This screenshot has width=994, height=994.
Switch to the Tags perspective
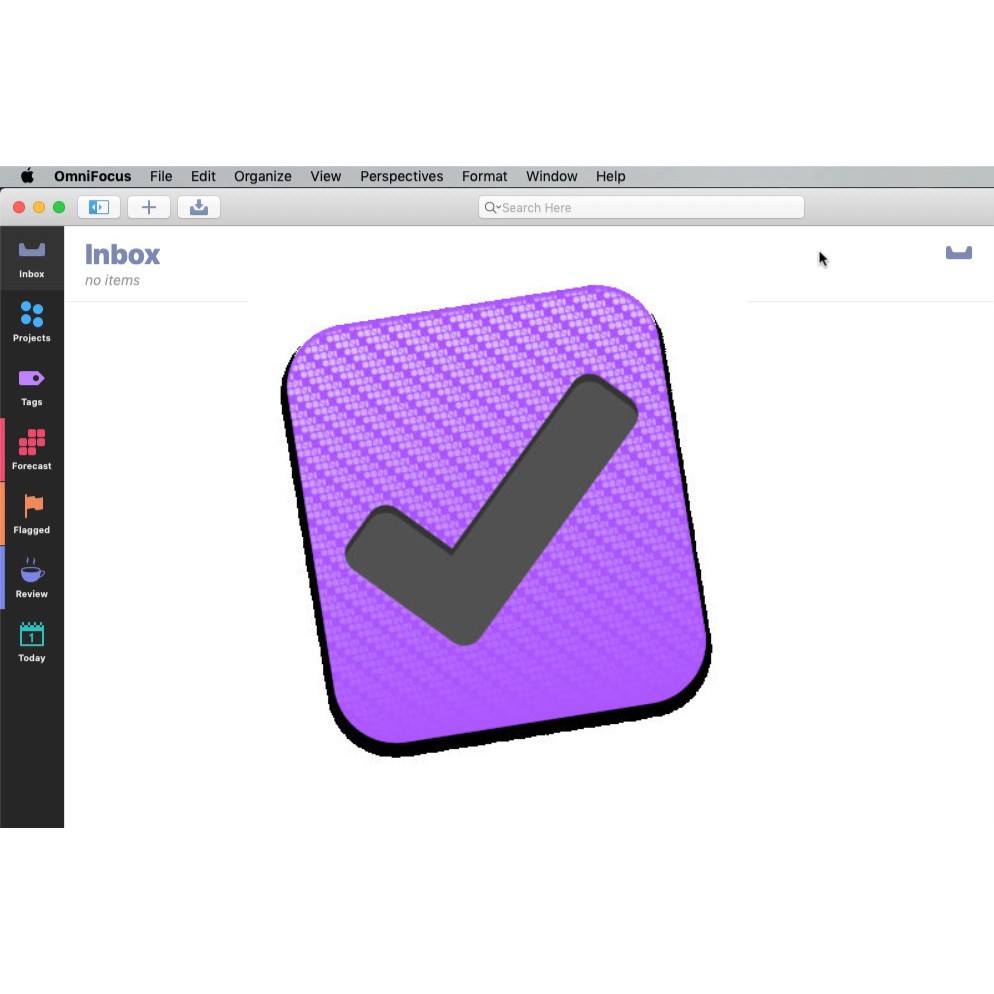pos(32,386)
